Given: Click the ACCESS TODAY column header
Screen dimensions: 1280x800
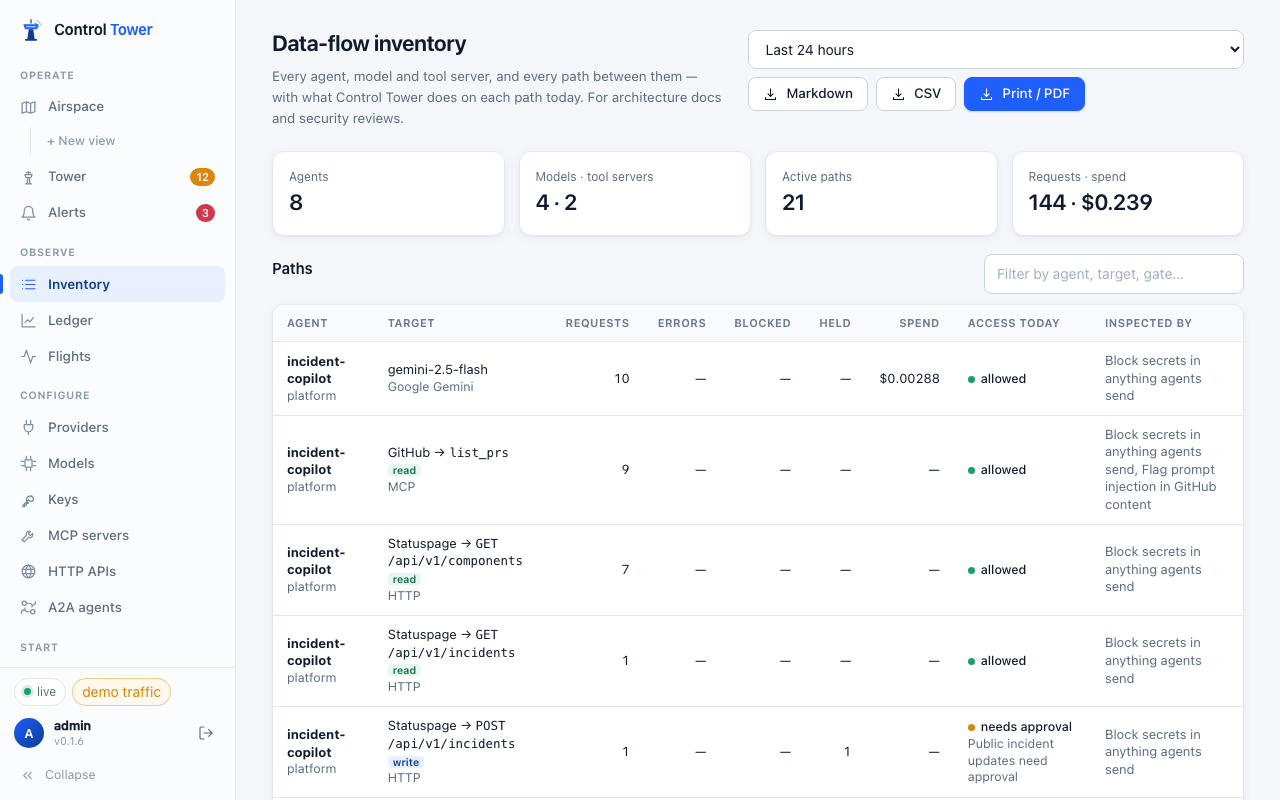Looking at the screenshot, I should (x=1013, y=323).
